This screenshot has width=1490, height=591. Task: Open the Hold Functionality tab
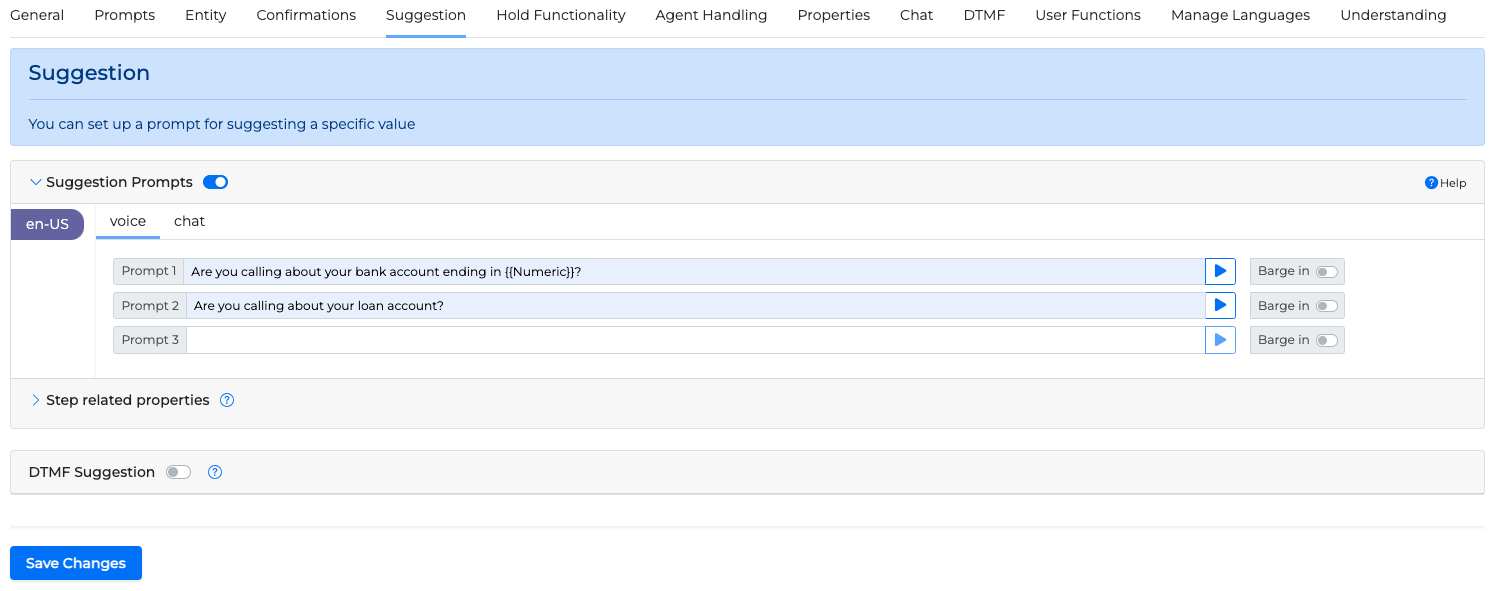click(x=560, y=15)
